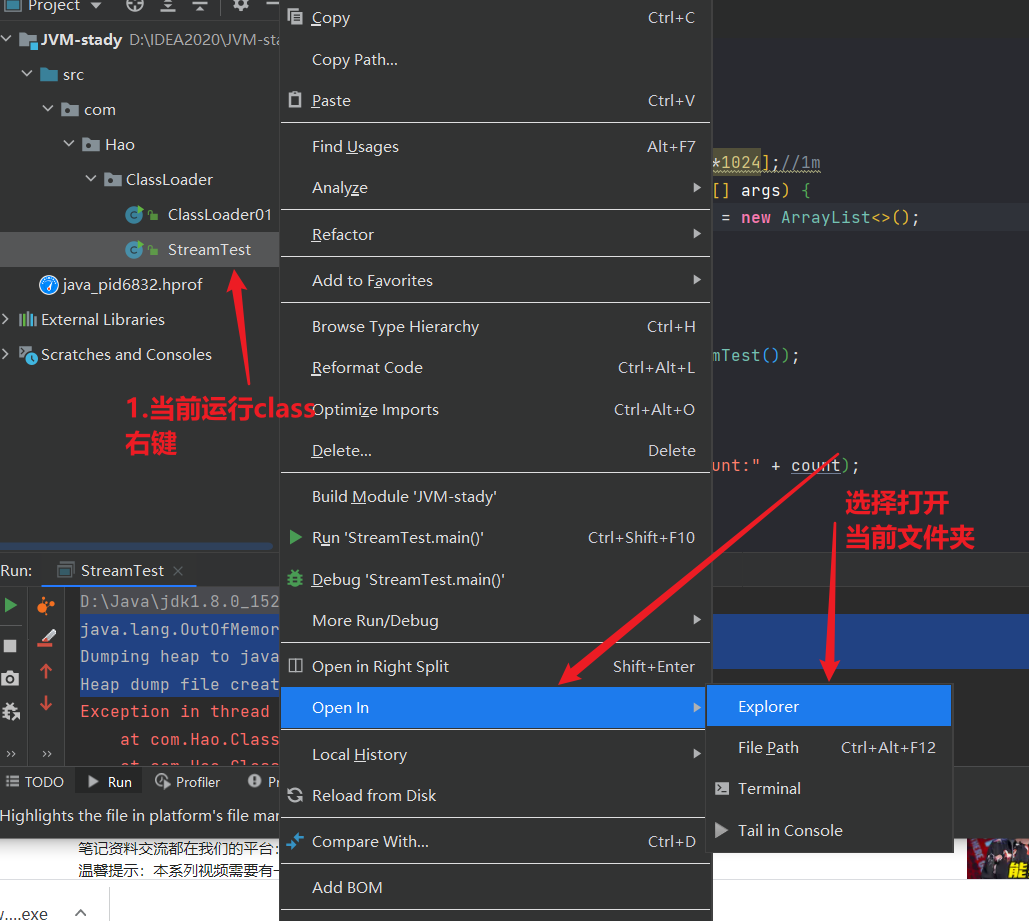This screenshot has height=921, width=1029.
Task: Select StreamTest class in project tree
Action: (x=209, y=249)
